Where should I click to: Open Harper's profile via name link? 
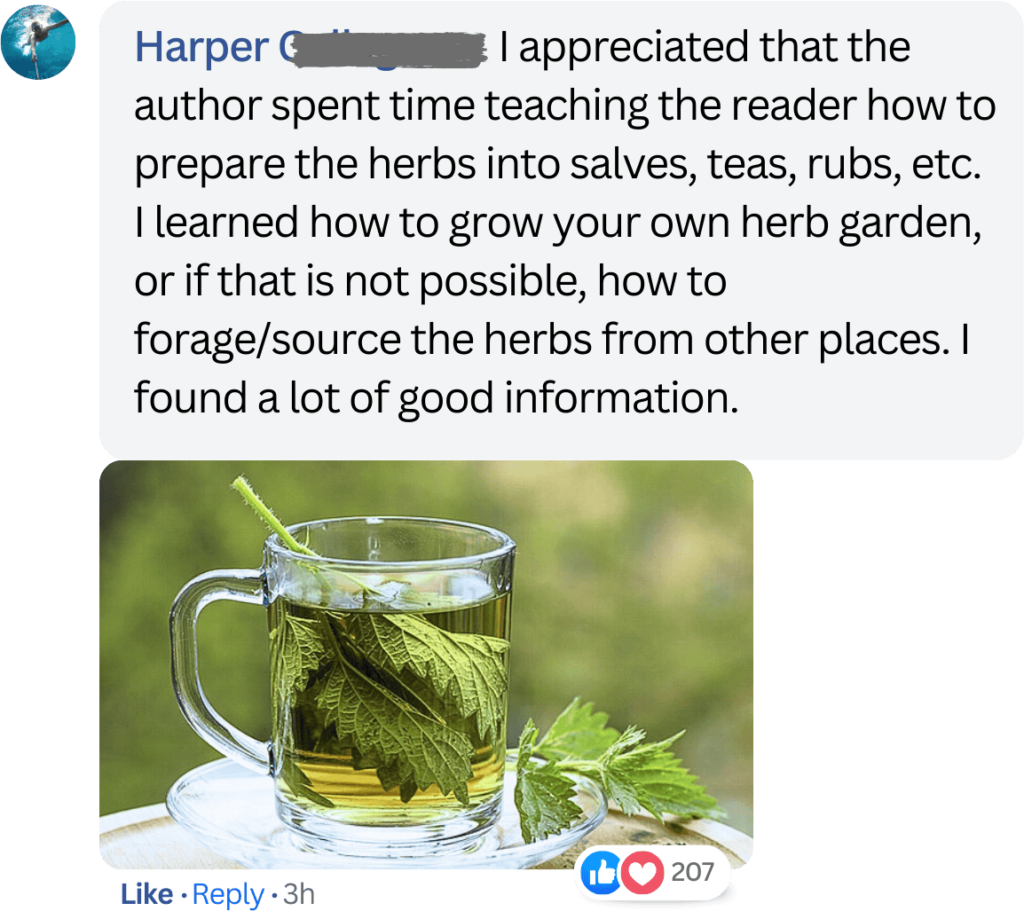click(310, 47)
